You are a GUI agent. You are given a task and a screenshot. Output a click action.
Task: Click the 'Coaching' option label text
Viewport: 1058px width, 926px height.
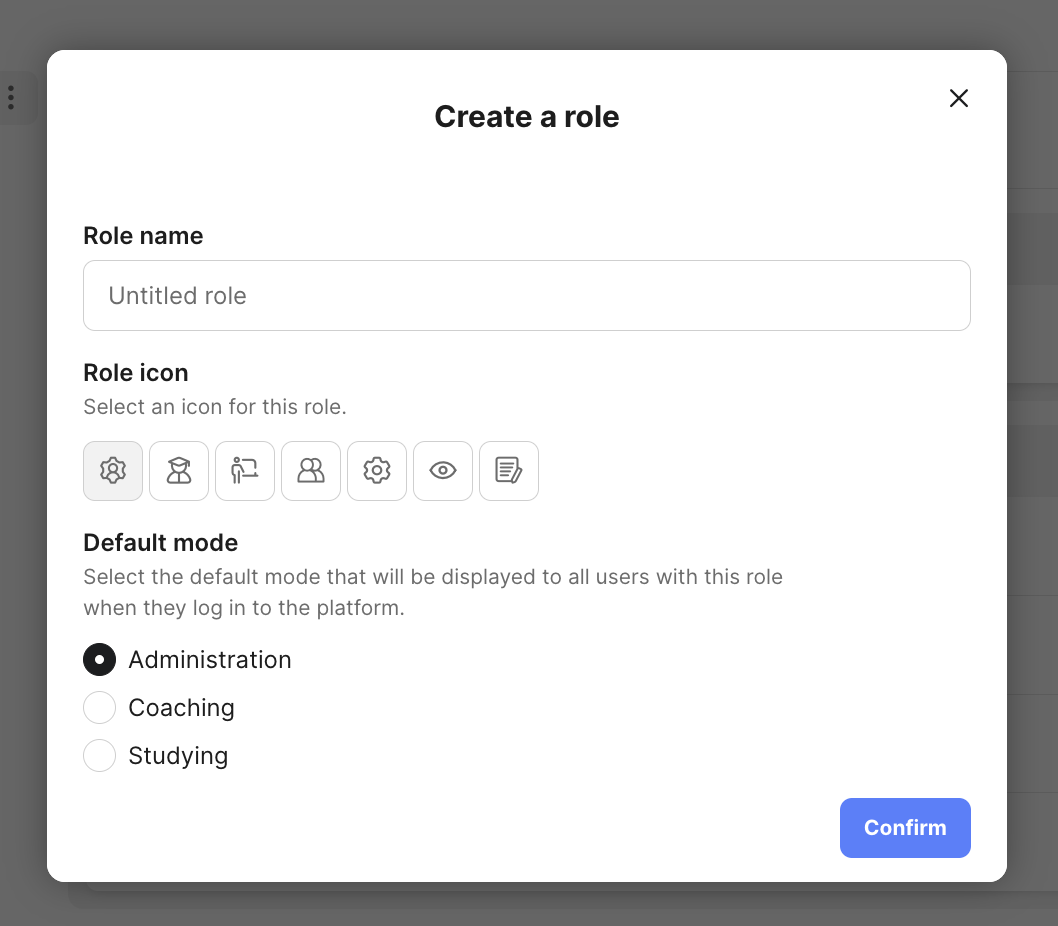tap(181, 708)
